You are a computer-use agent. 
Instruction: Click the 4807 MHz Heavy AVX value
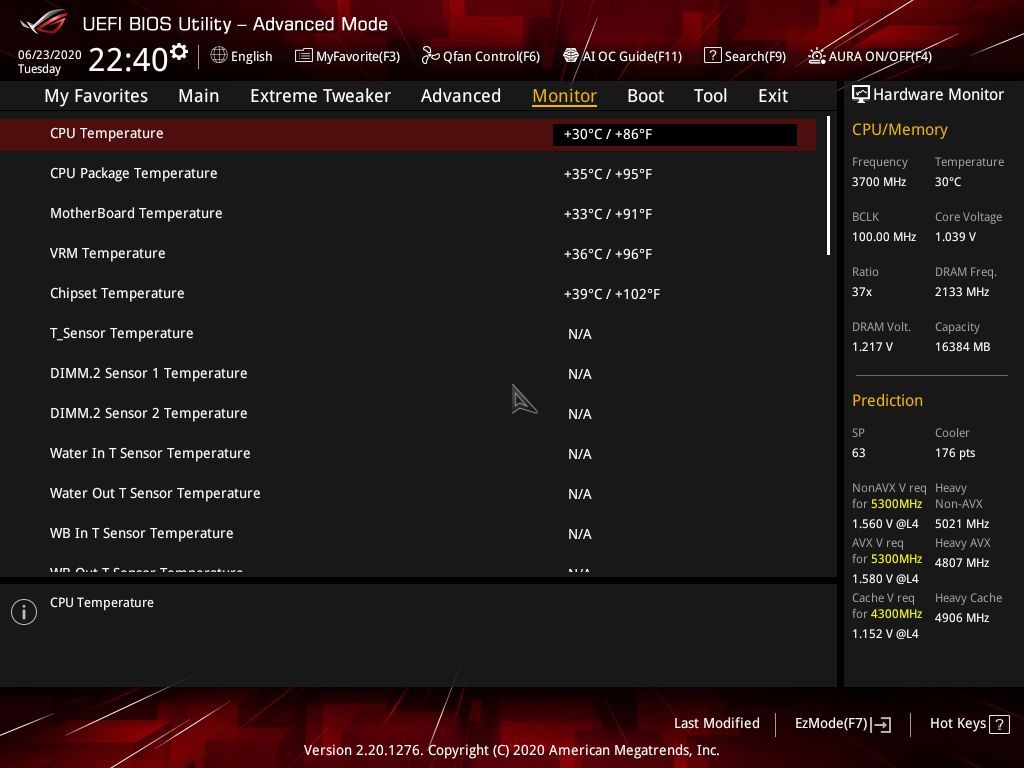[961, 562]
